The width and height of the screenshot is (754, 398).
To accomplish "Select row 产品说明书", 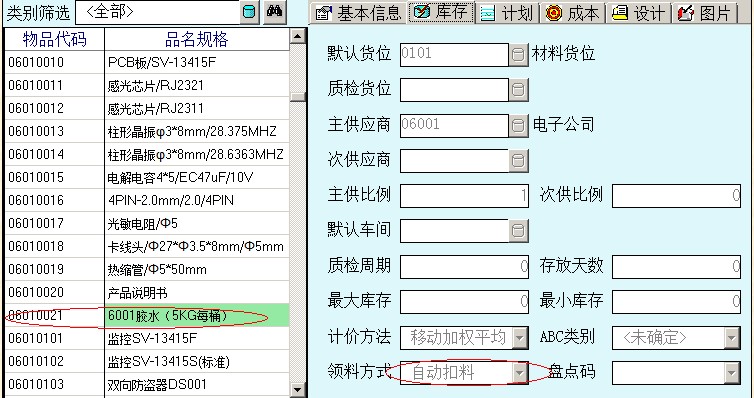I will tap(147, 293).
